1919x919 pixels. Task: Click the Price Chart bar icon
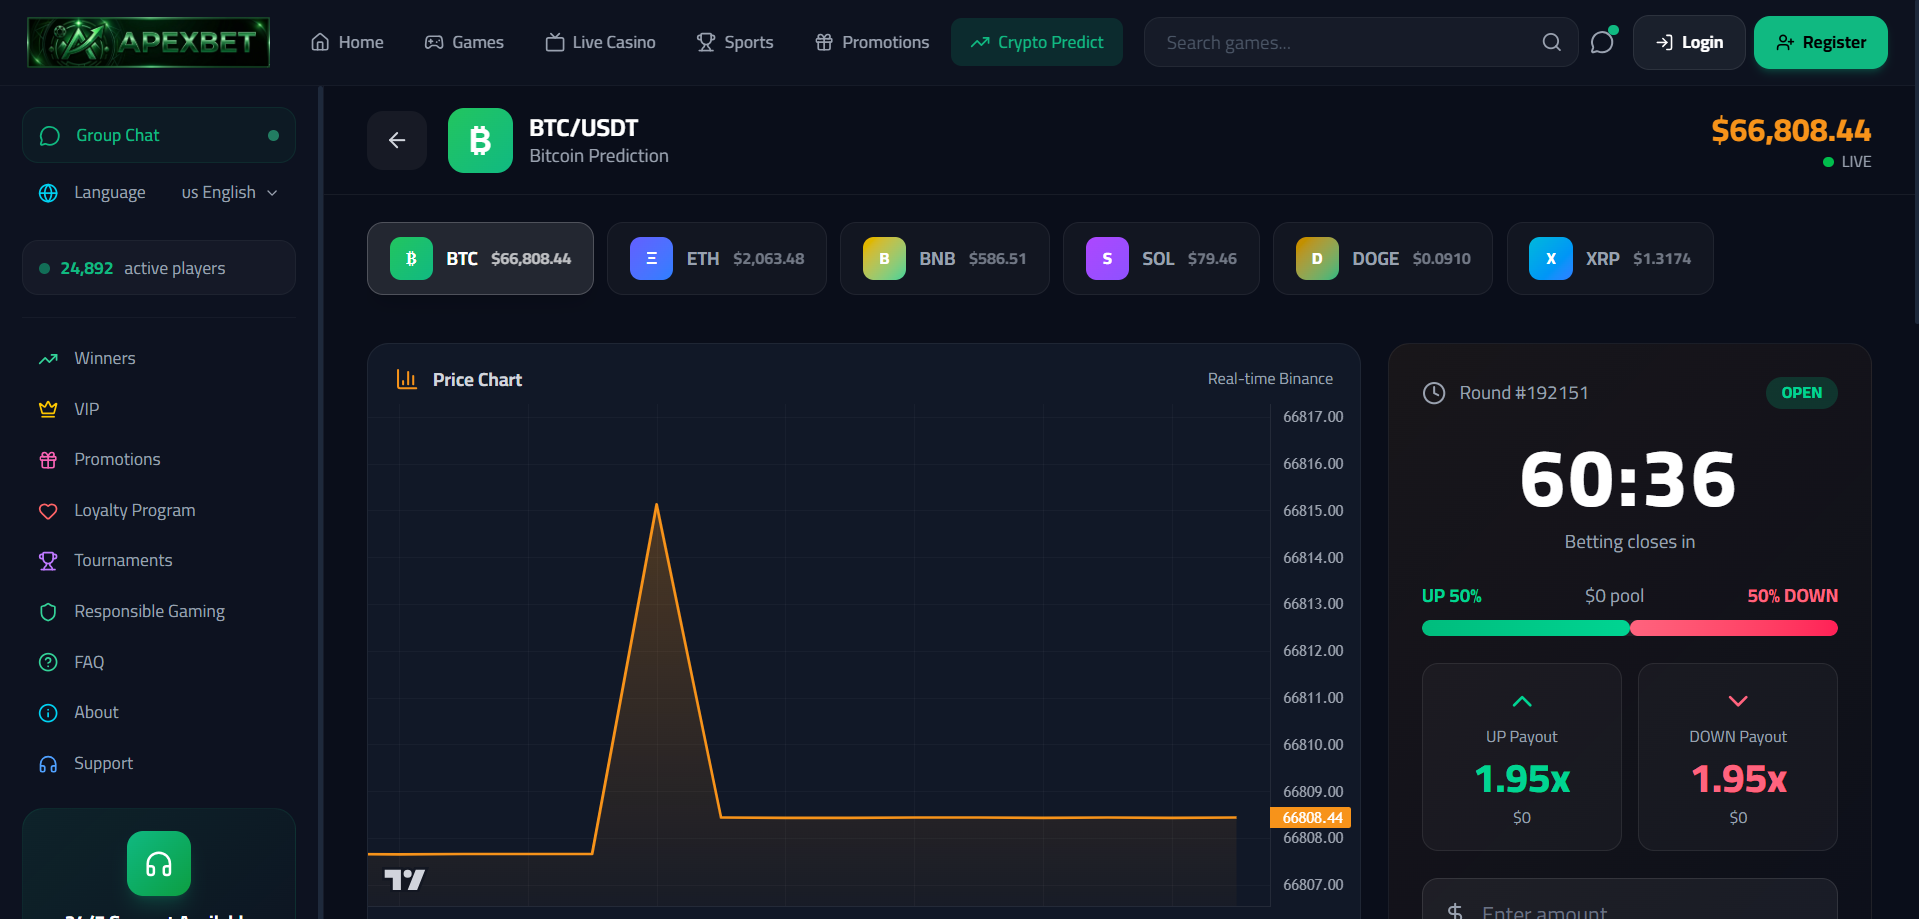(407, 379)
